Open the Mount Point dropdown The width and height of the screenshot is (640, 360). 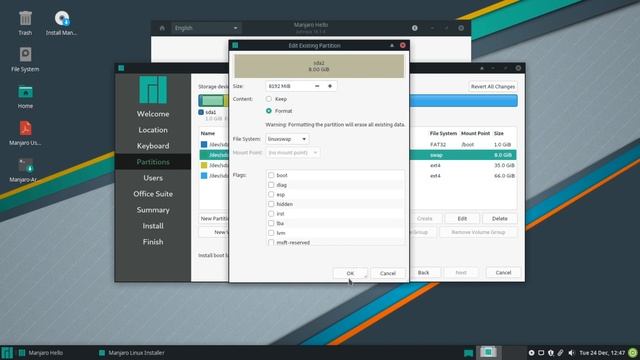(293, 153)
